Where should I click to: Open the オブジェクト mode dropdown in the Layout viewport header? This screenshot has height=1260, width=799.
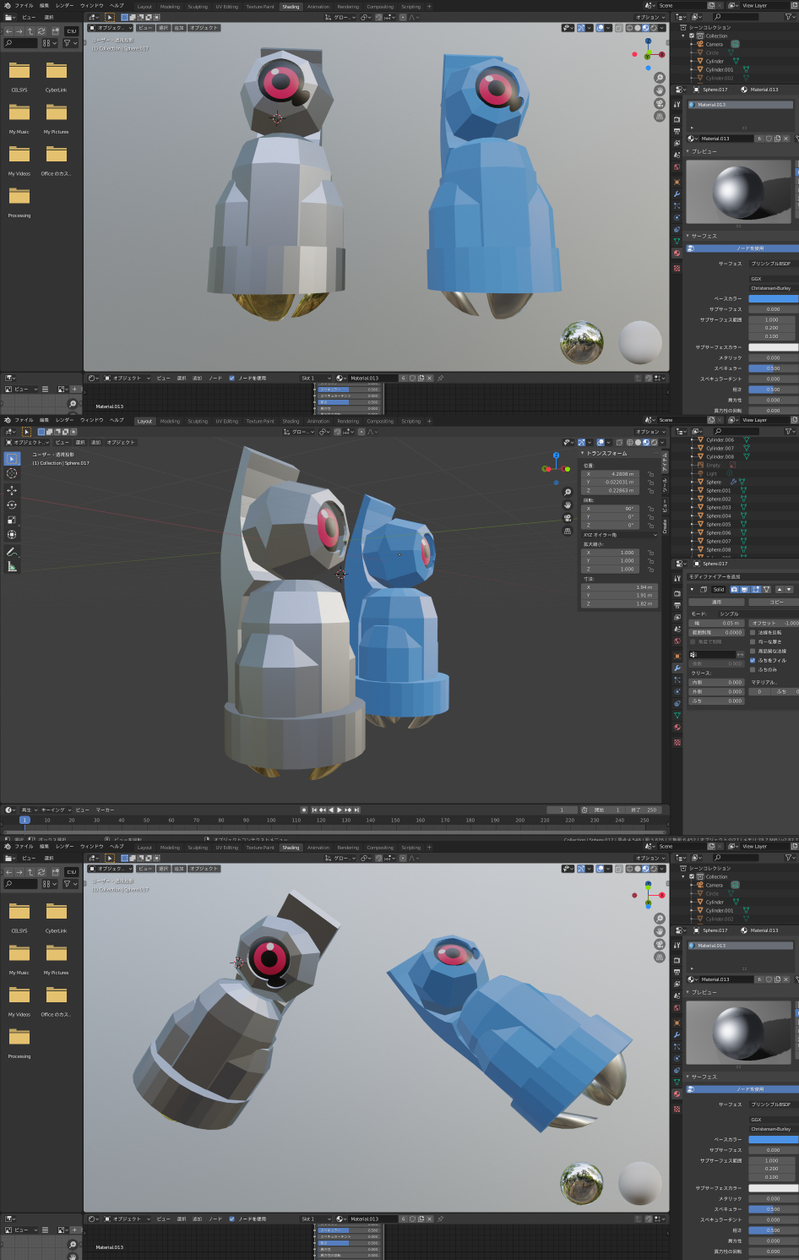(x=27, y=441)
